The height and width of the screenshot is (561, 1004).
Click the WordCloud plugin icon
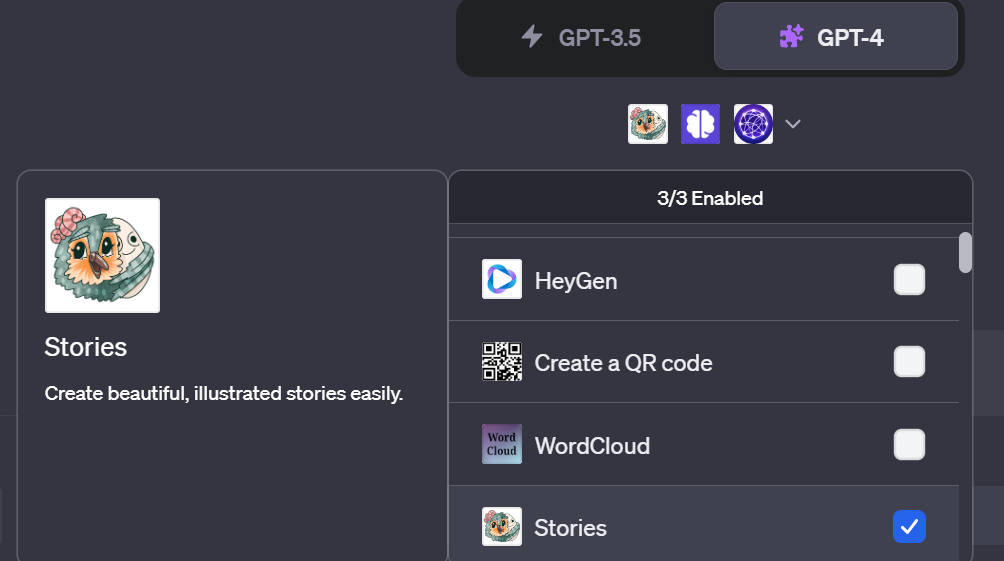click(x=502, y=444)
